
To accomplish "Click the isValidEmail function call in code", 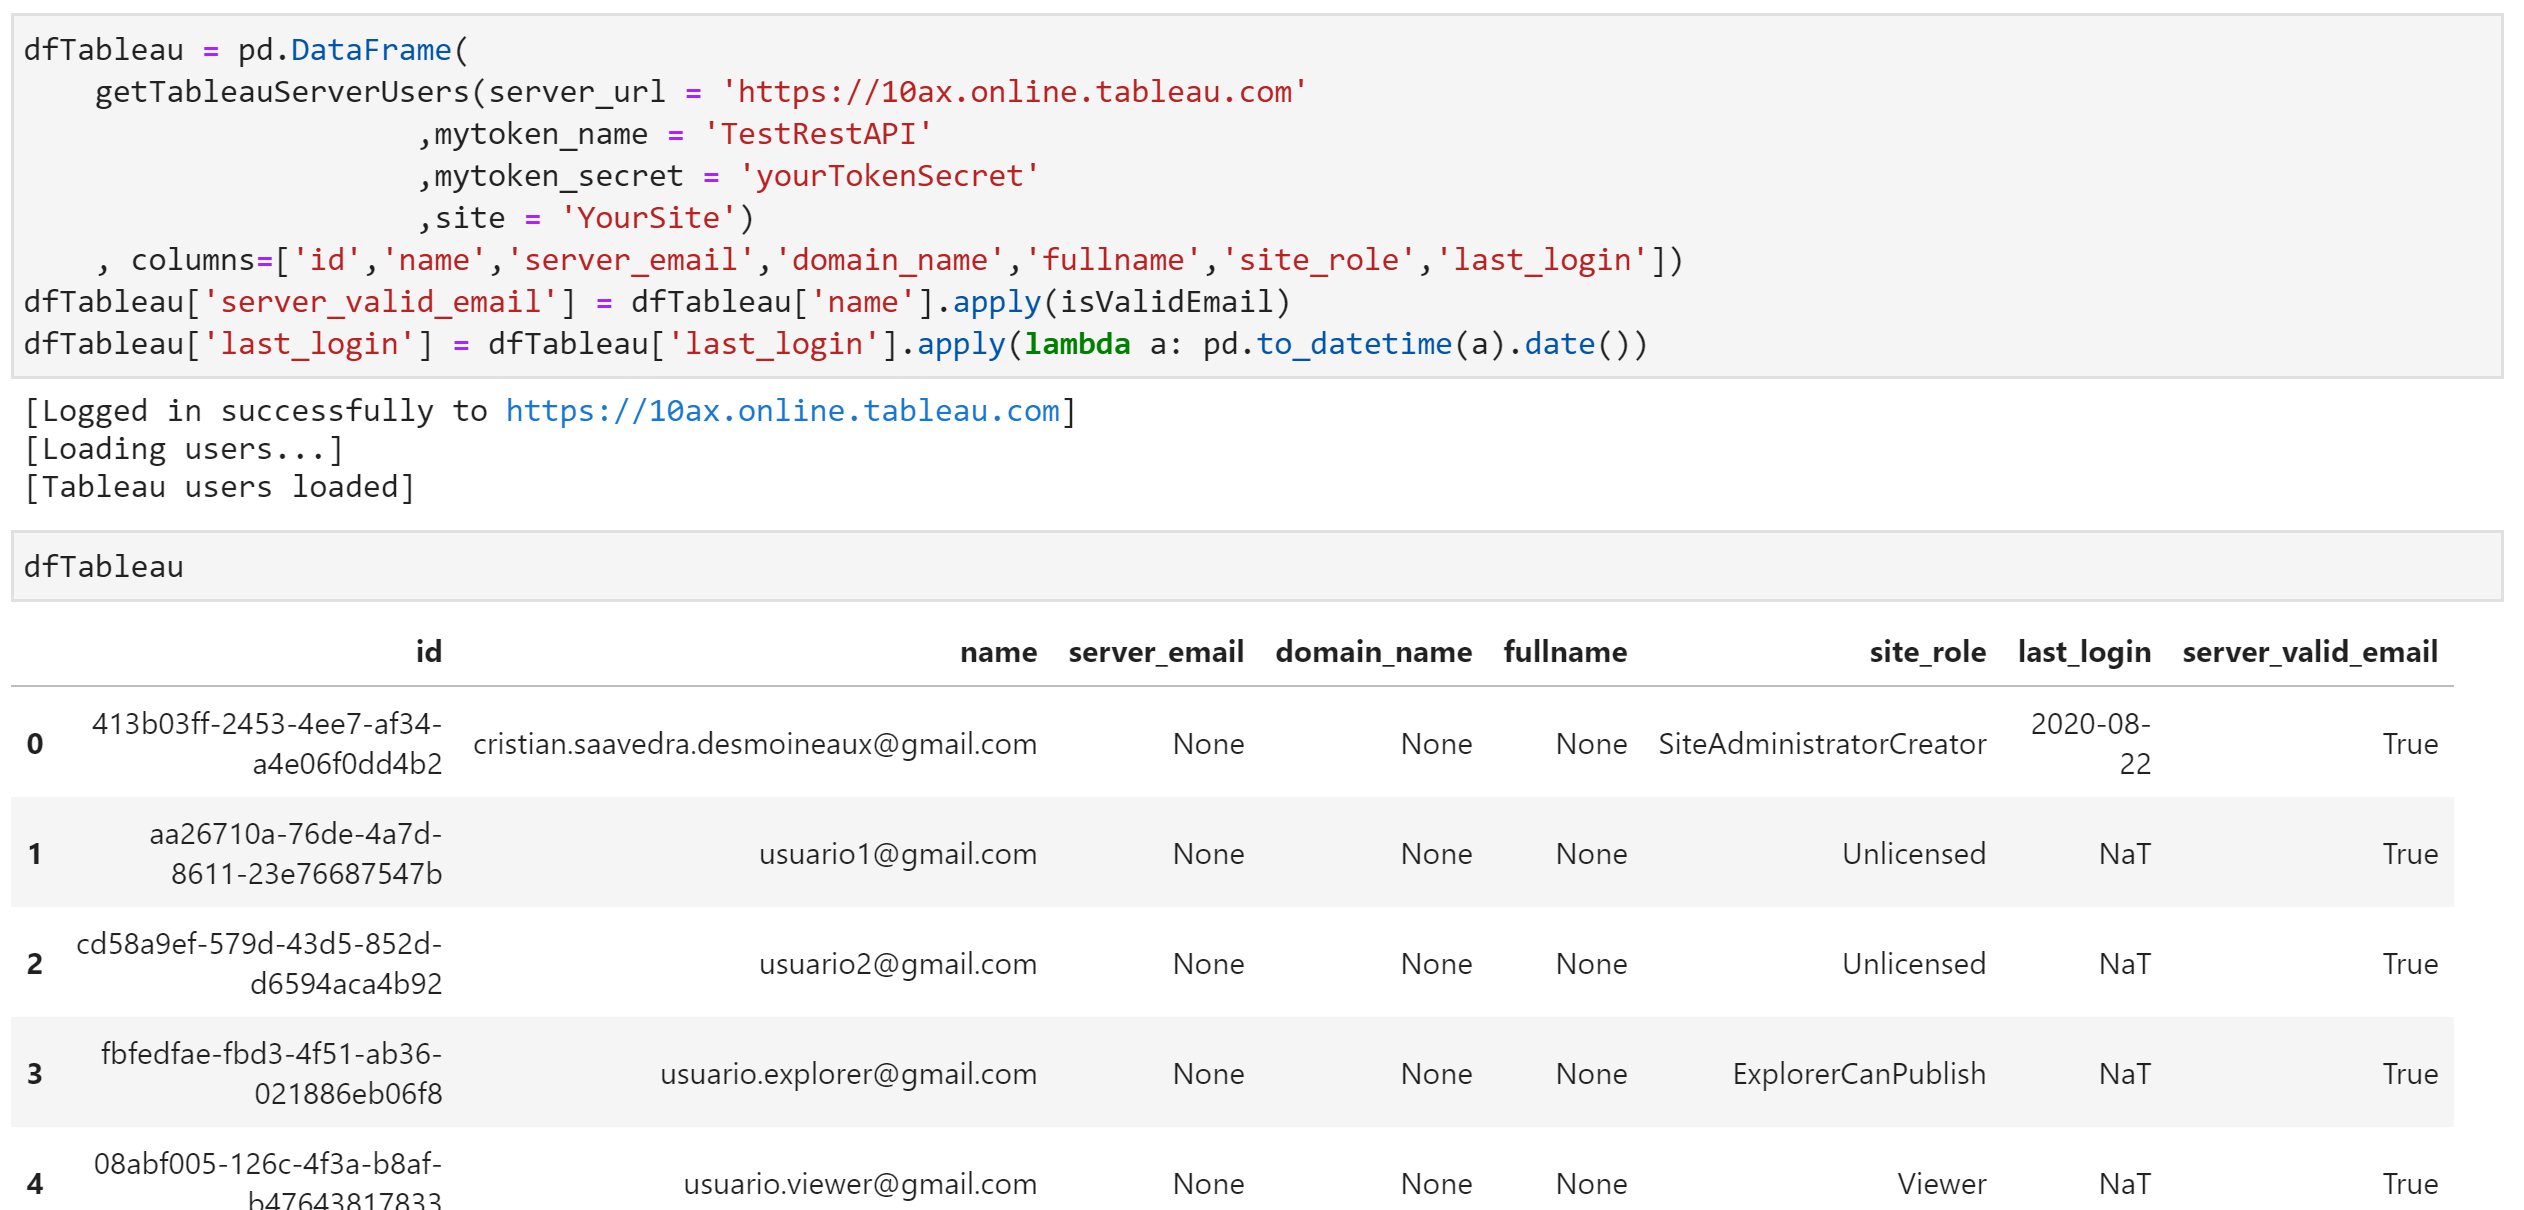I will click(x=1165, y=302).
